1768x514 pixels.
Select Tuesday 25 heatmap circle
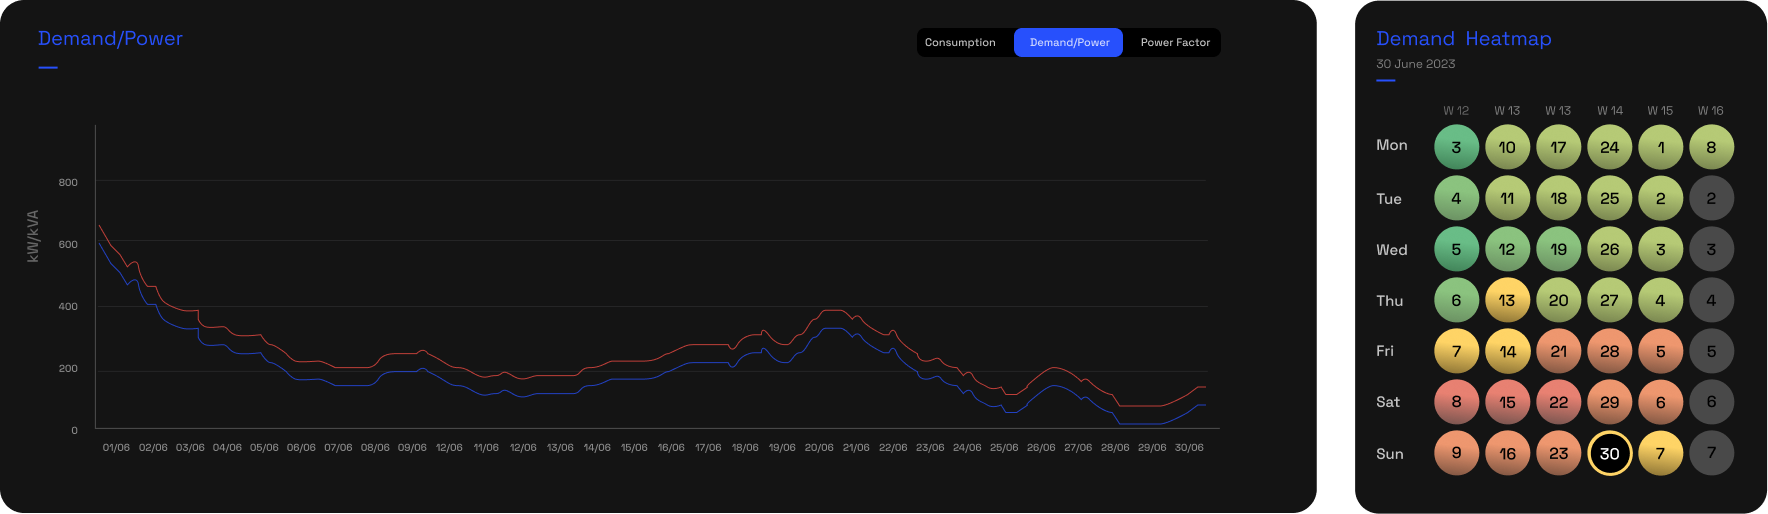[x=1609, y=198]
